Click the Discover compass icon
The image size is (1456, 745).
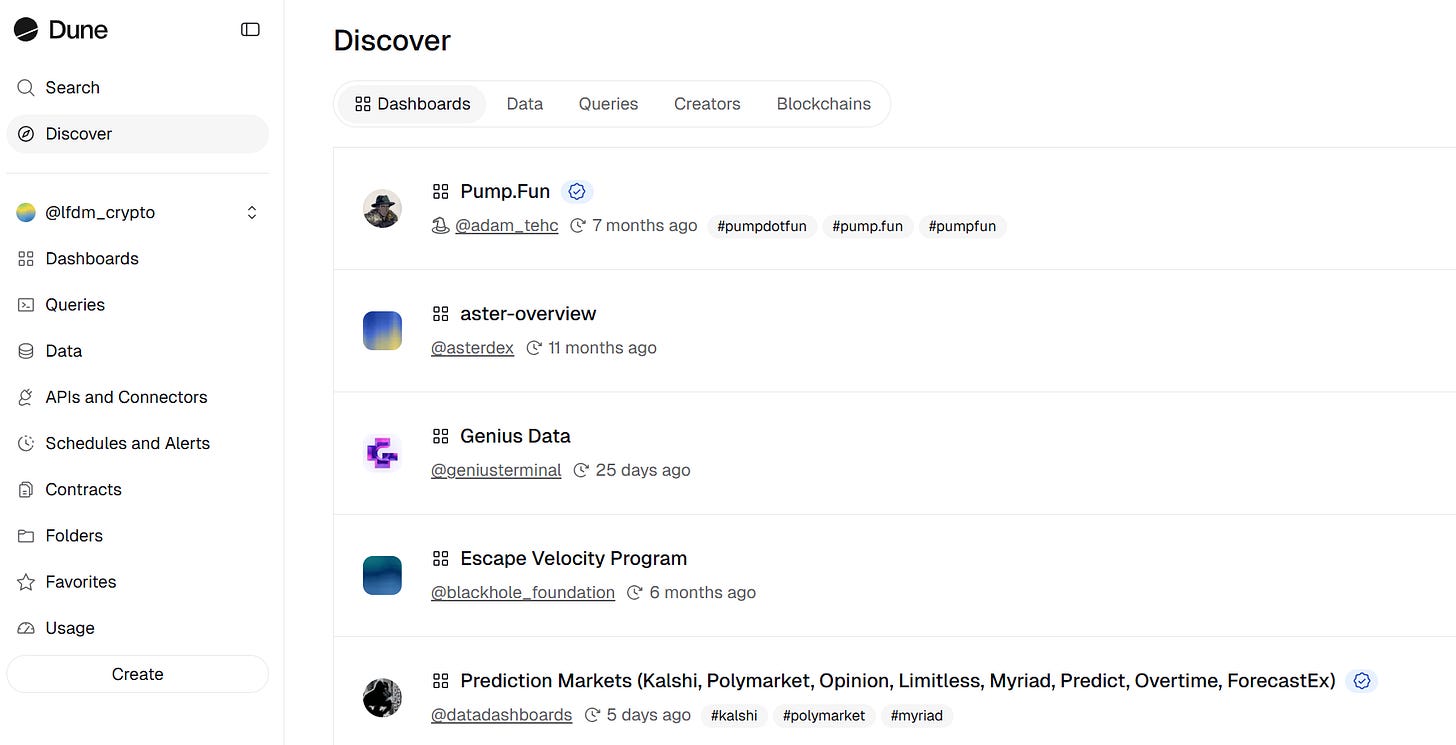26,134
